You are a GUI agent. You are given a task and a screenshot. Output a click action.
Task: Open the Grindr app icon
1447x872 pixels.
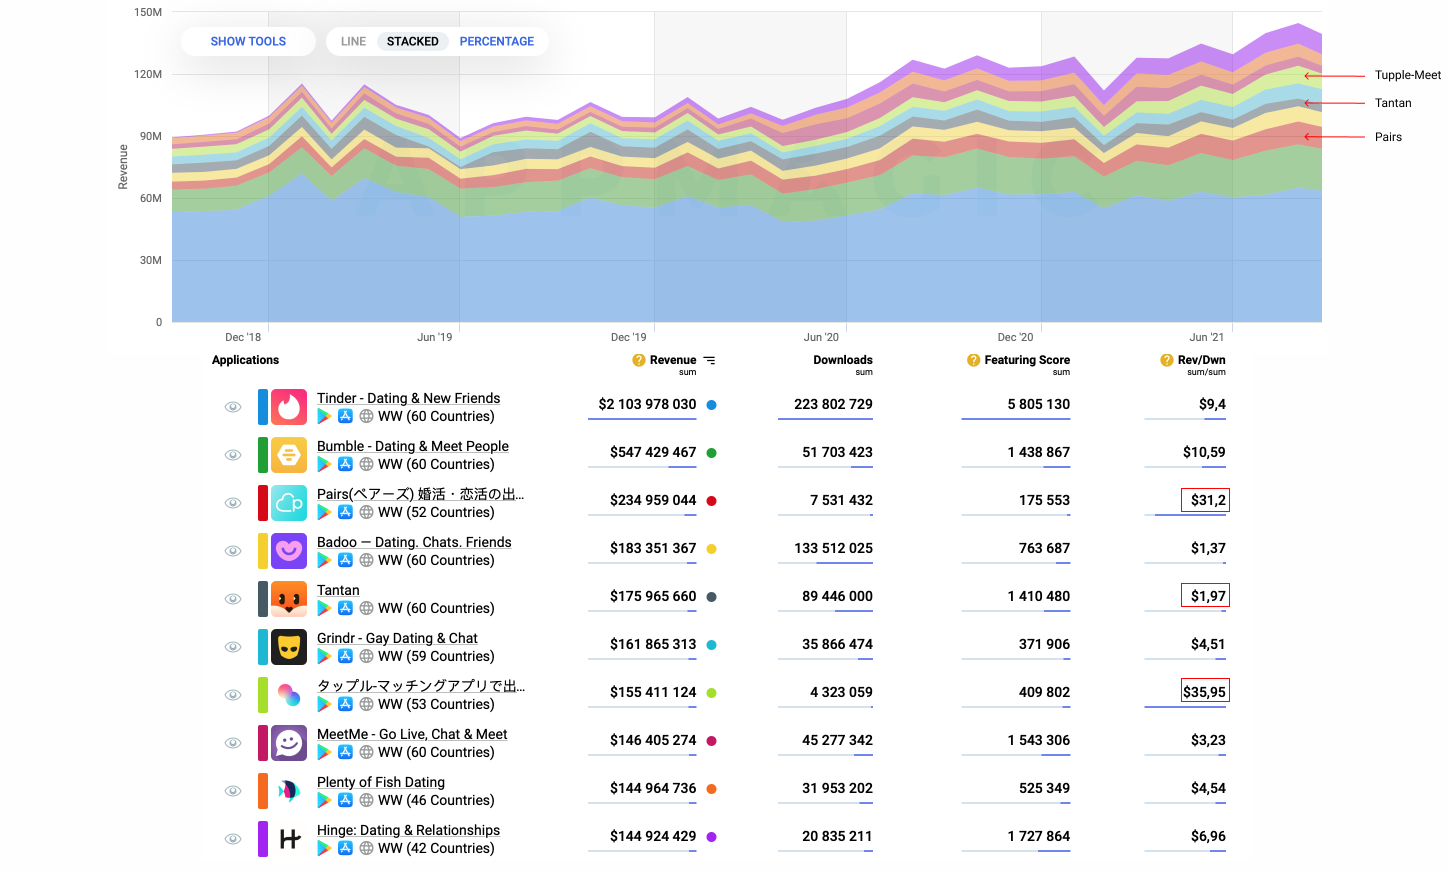(x=289, y=647)
